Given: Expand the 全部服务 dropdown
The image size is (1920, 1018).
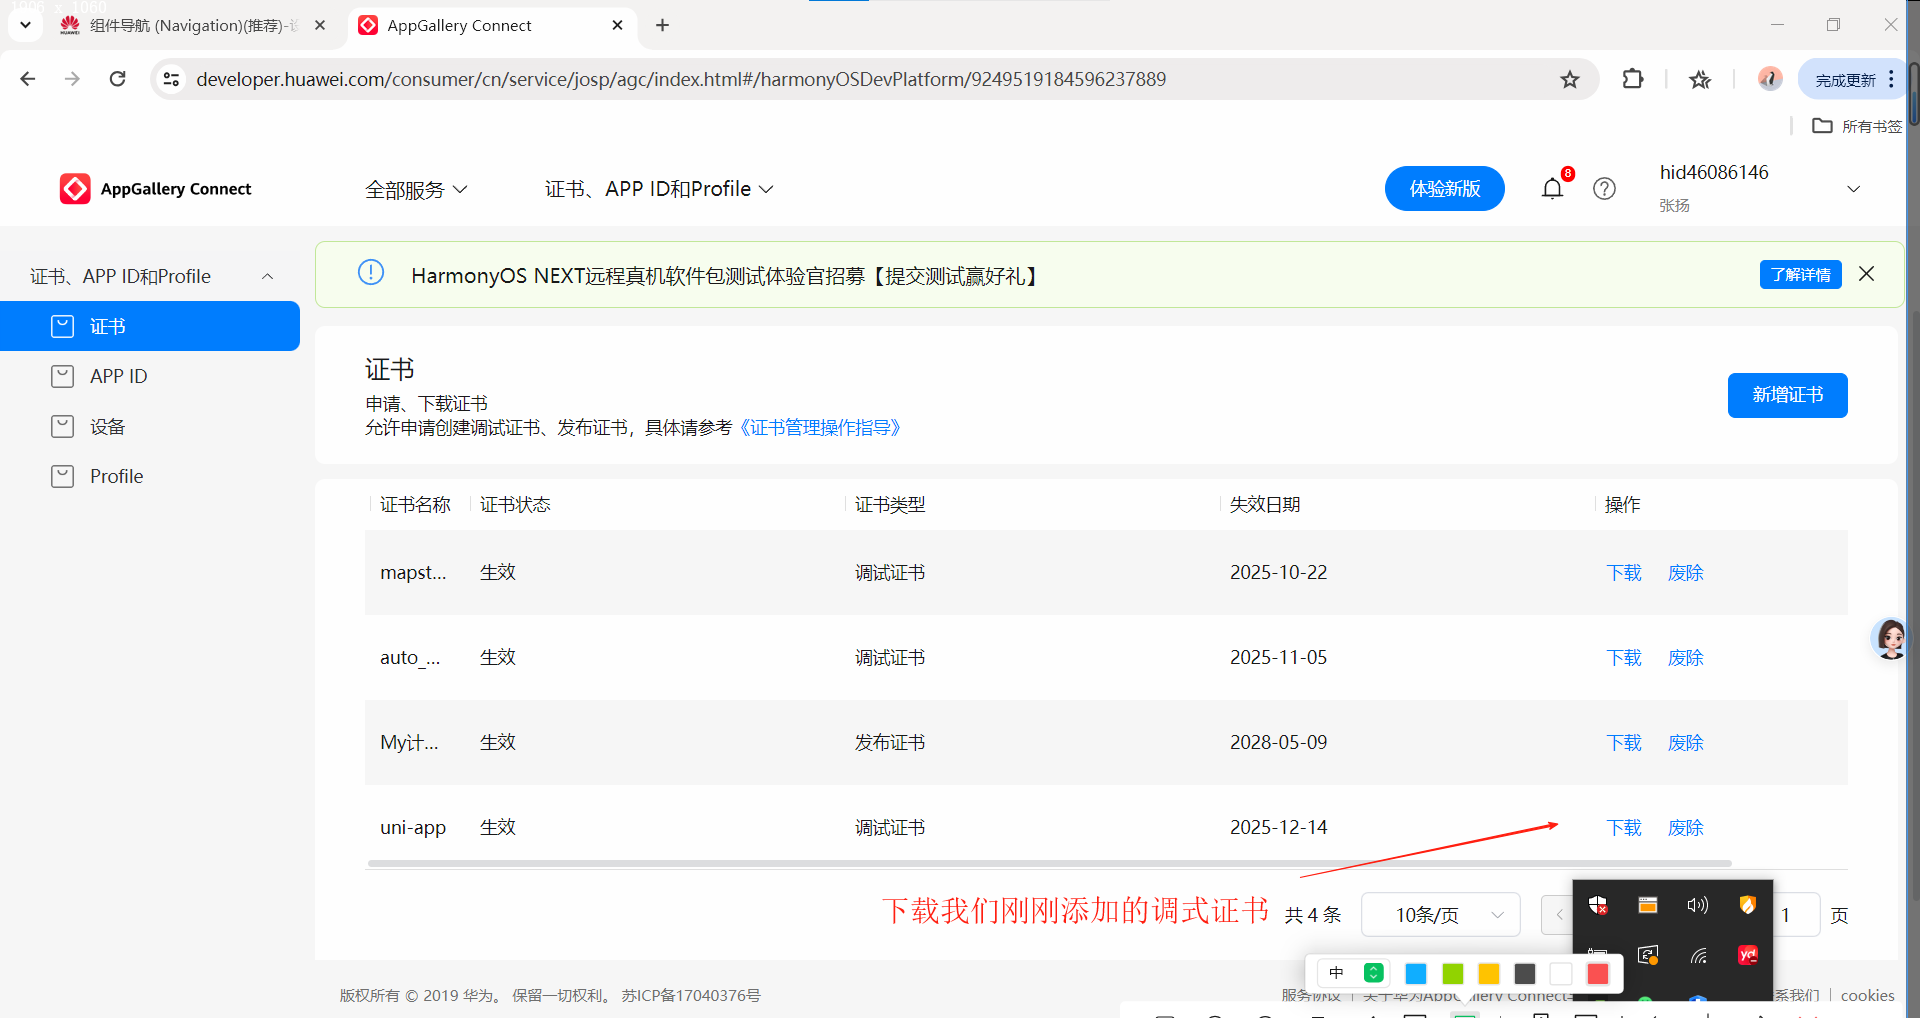Looking at the screenshot, I should (416, 189).
